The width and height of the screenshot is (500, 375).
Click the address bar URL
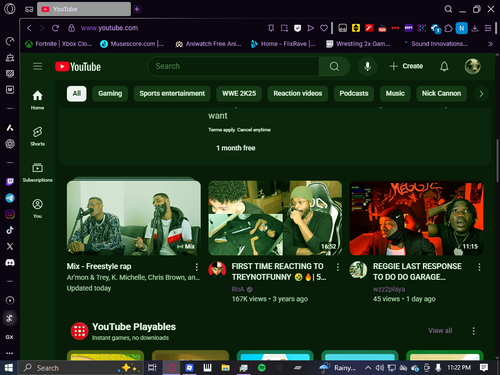[109, 28]
